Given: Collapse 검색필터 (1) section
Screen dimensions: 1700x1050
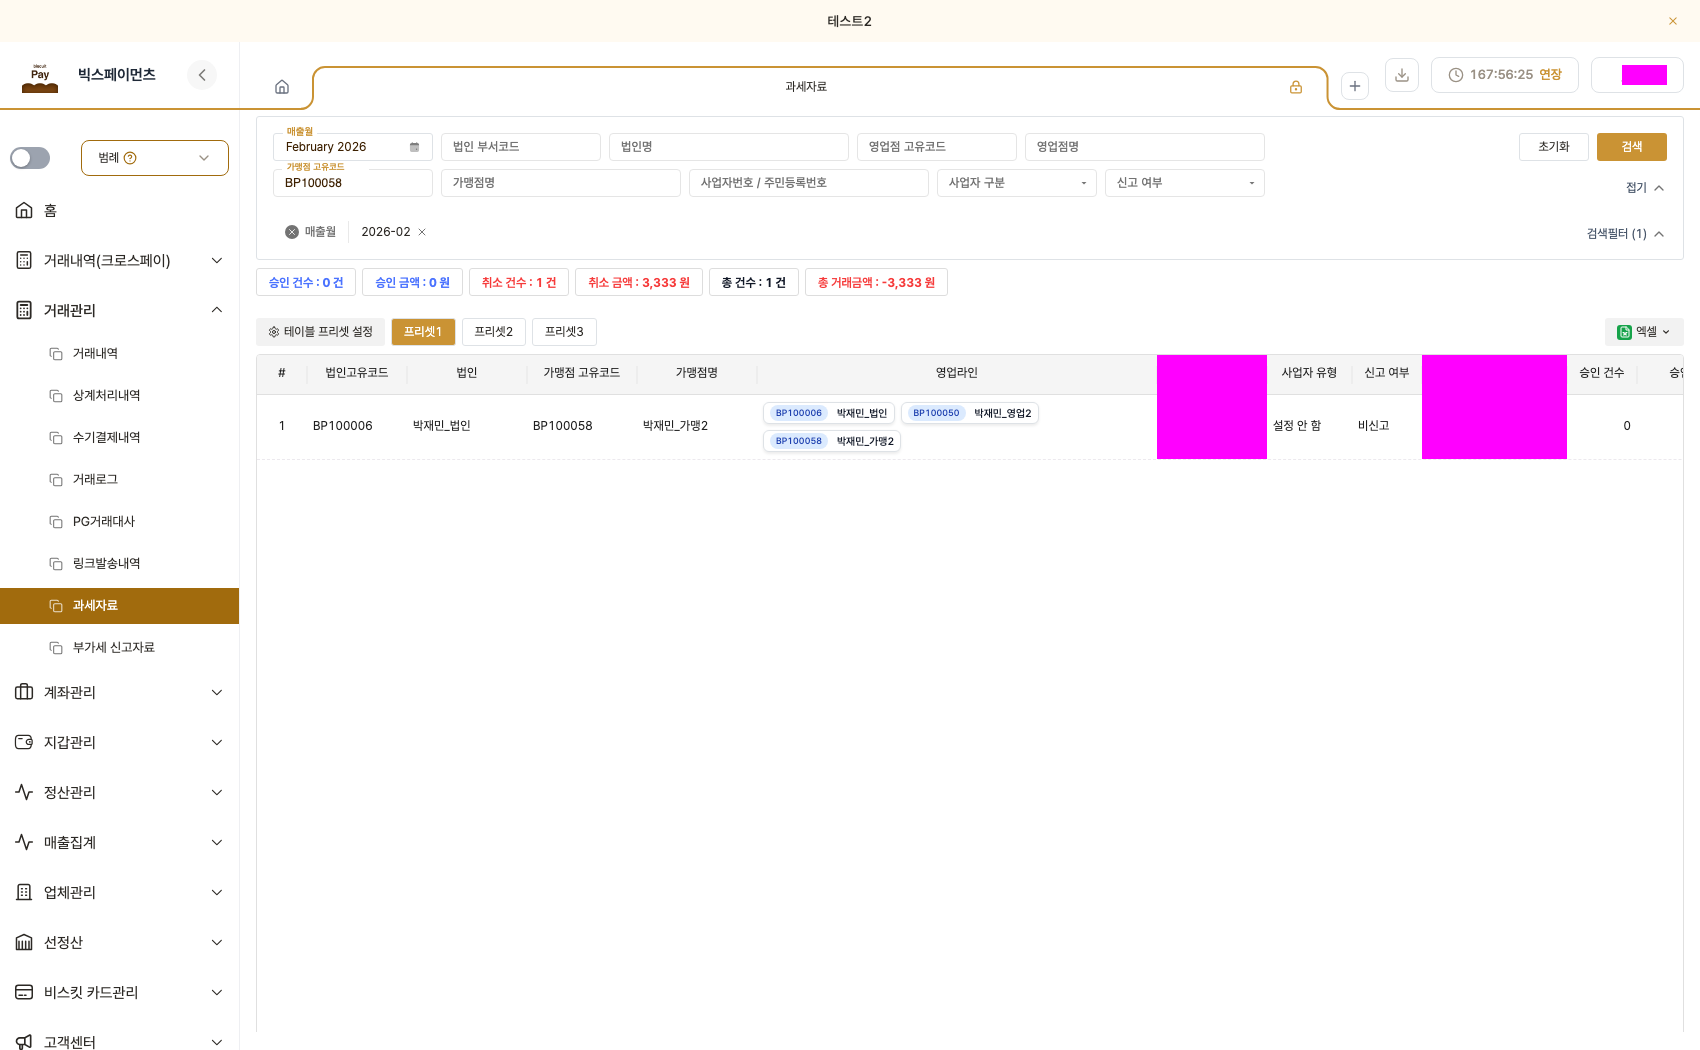Looking at the screenshot, I should [1625, 234].
